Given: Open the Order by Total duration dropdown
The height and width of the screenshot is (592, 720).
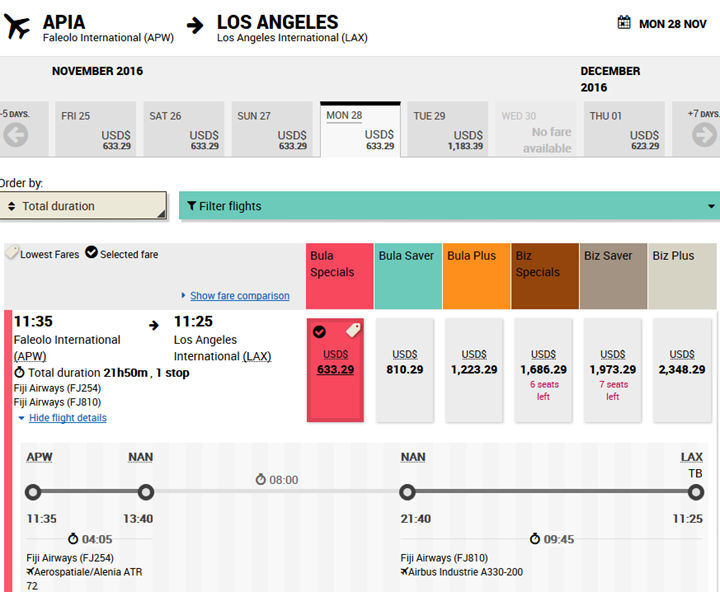Looking at the screenshot, I should pyautogui.click(x=83, y=206).
